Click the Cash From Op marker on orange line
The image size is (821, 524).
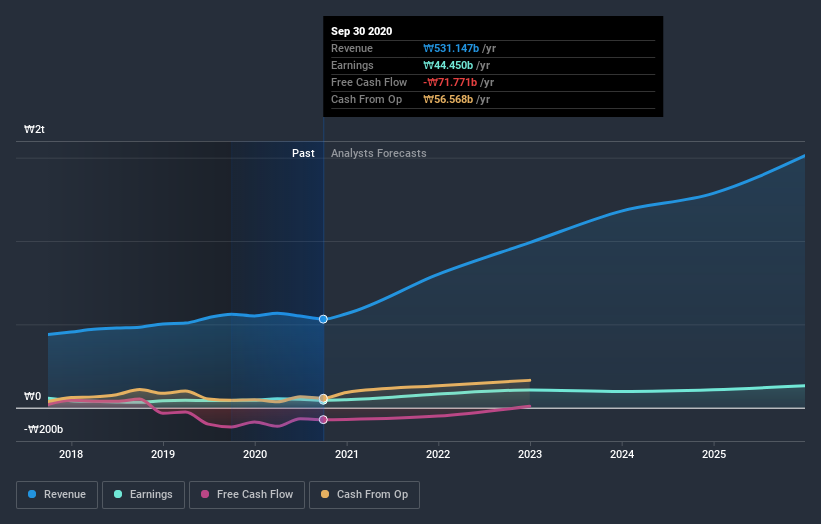323,398
